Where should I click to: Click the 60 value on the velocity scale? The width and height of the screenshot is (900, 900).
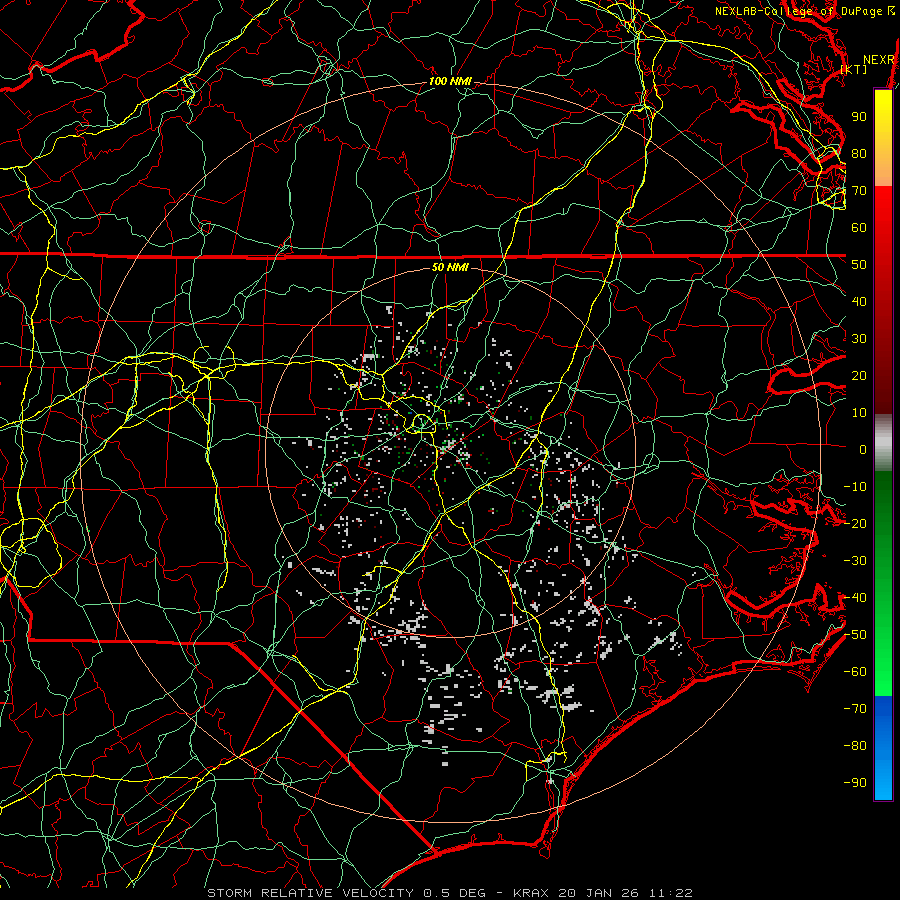pos(859,228)
